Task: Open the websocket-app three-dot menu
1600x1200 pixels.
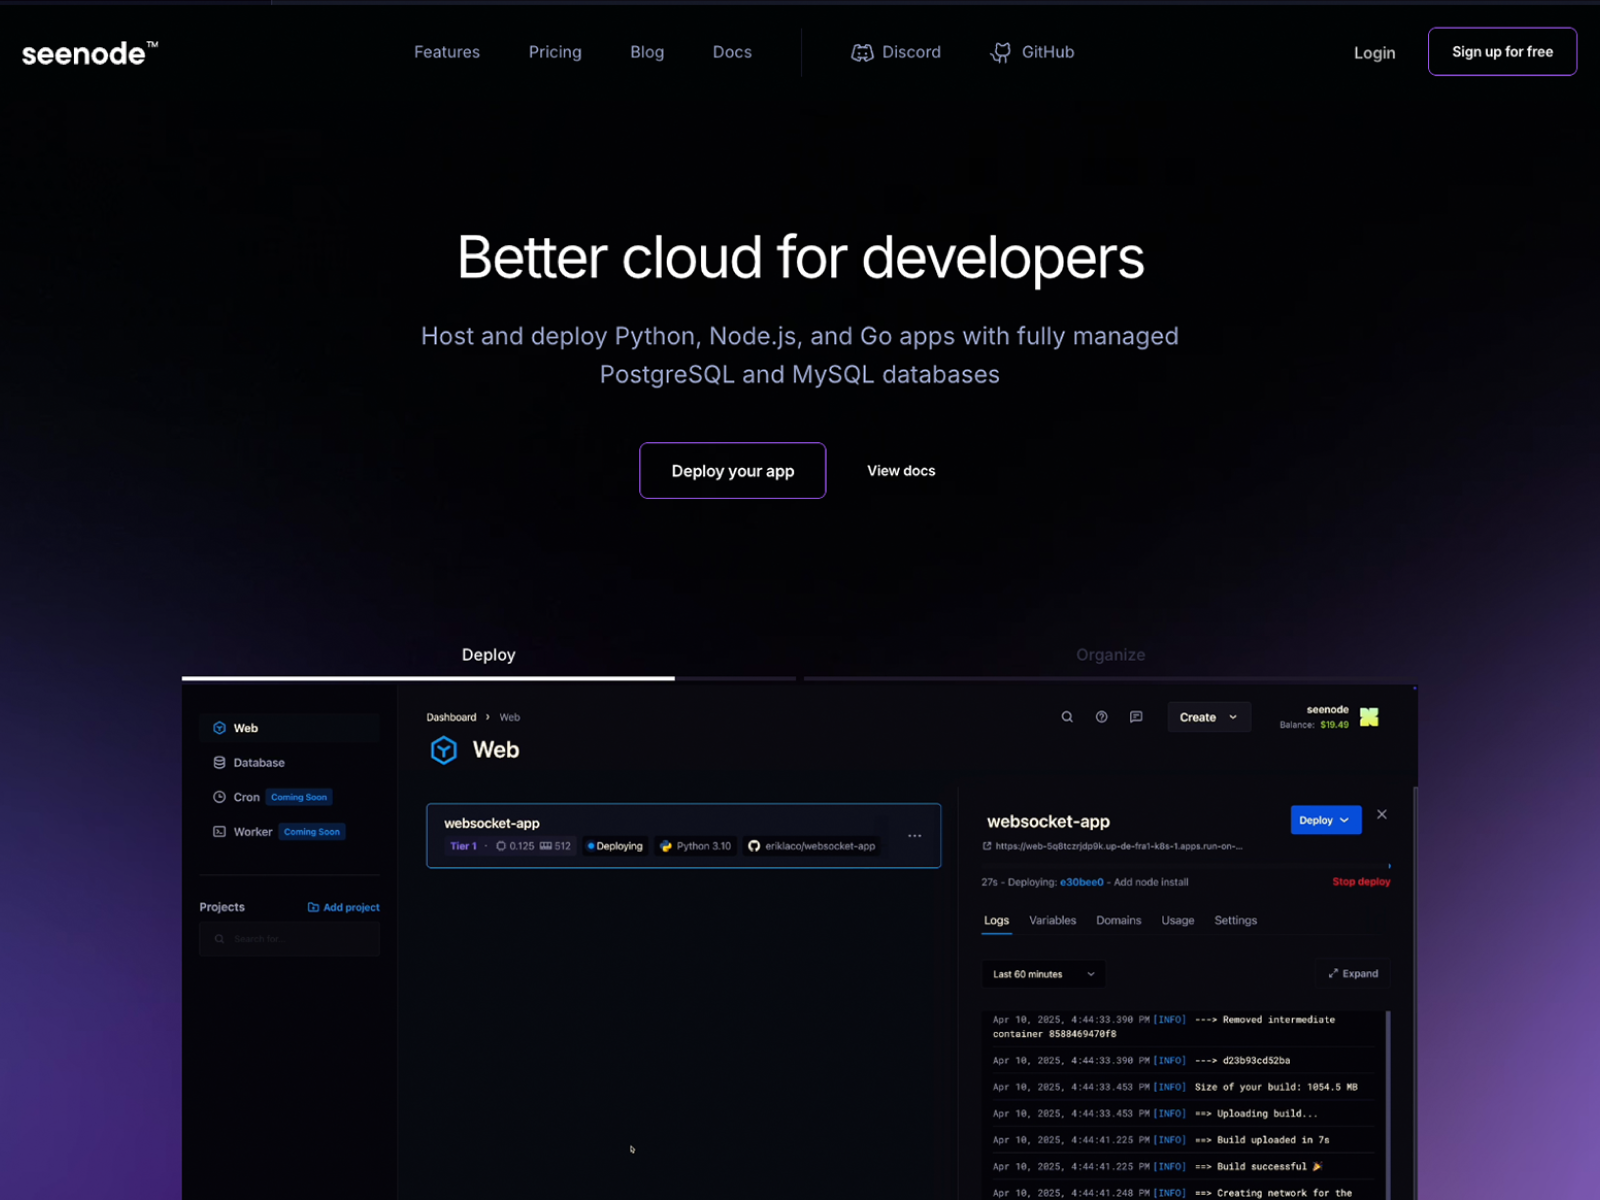Action: (914, 836)
